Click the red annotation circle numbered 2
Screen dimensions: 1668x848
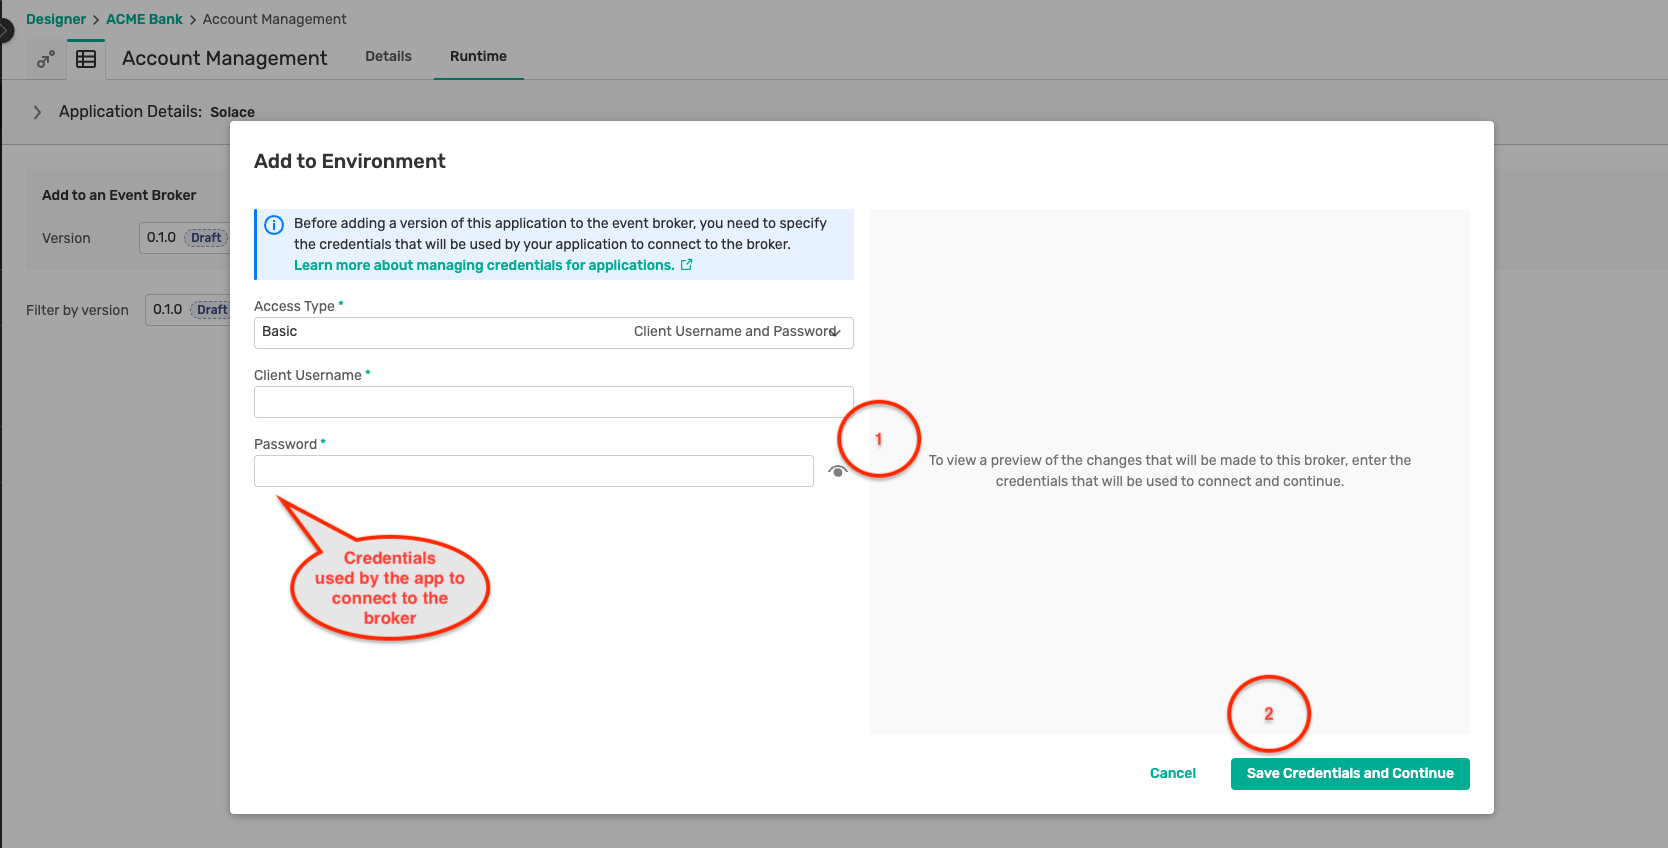(1268, 714)
